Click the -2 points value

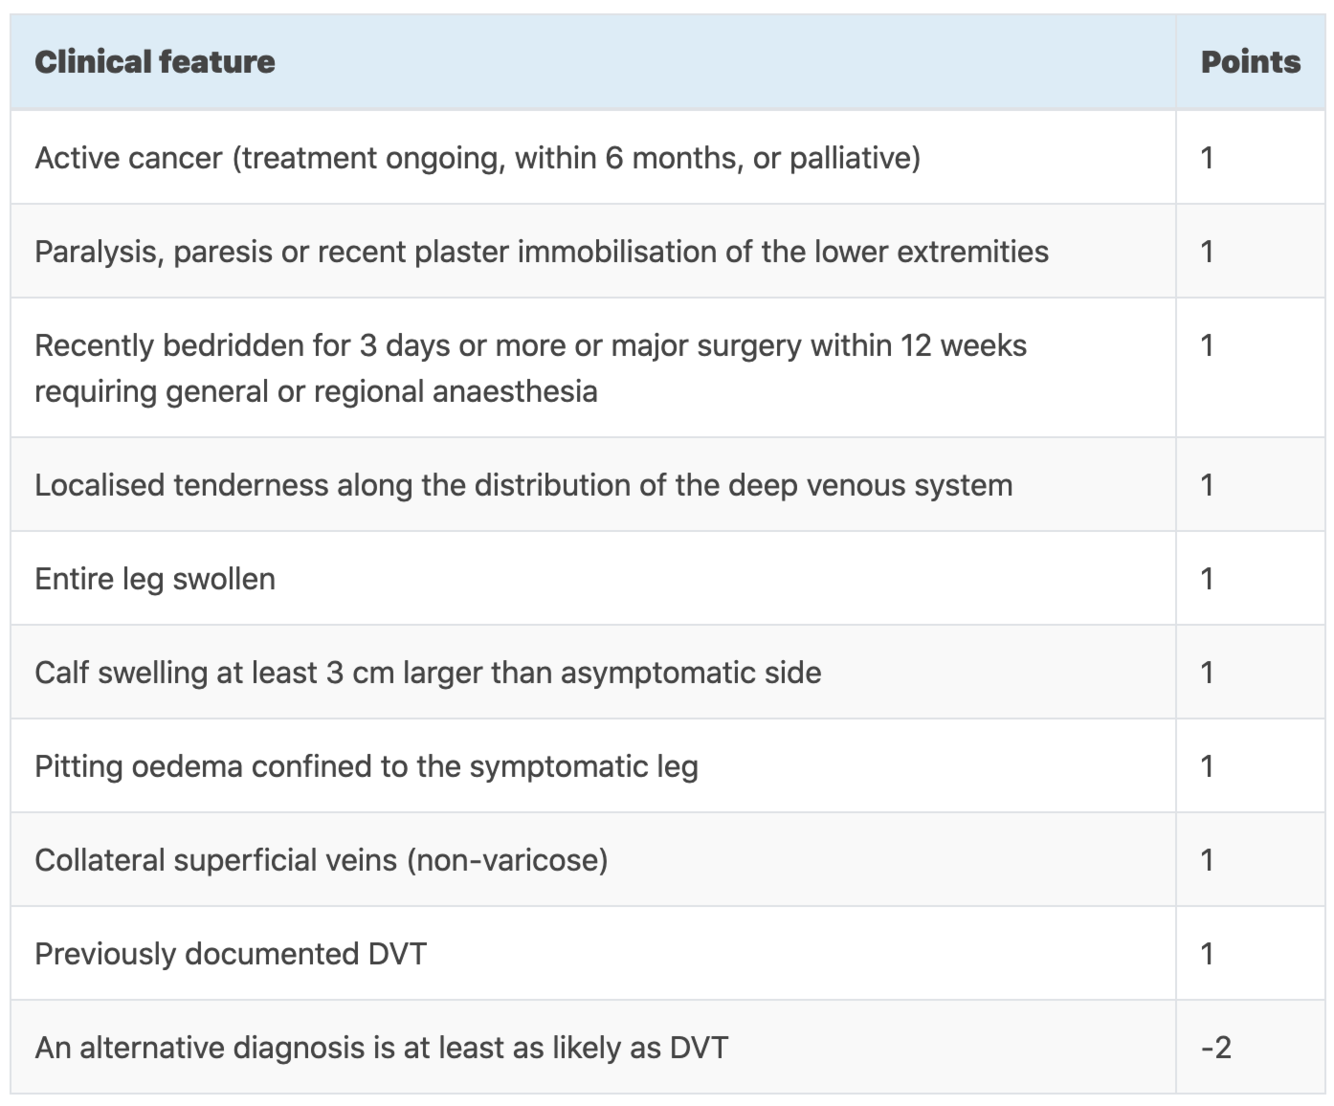[x=1216, y=1047]
